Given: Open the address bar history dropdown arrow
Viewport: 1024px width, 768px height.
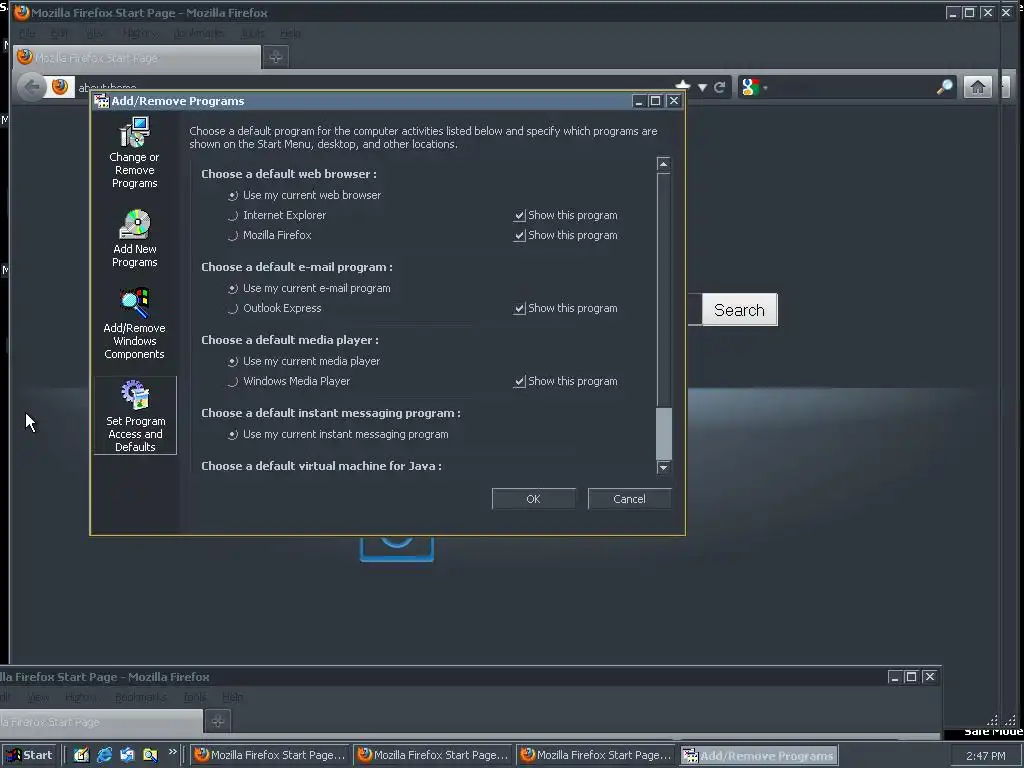Looking at the screenshot, I should coord(702,88).
